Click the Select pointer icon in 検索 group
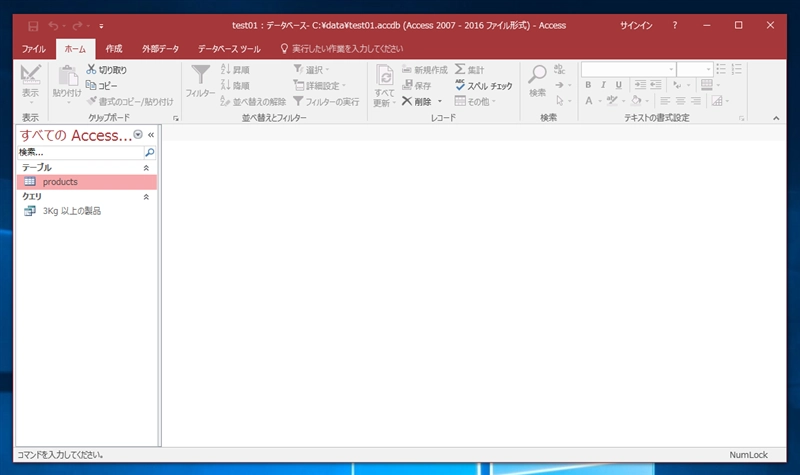The width and height of the screenshot is (800, 475). tap(560, 101)
